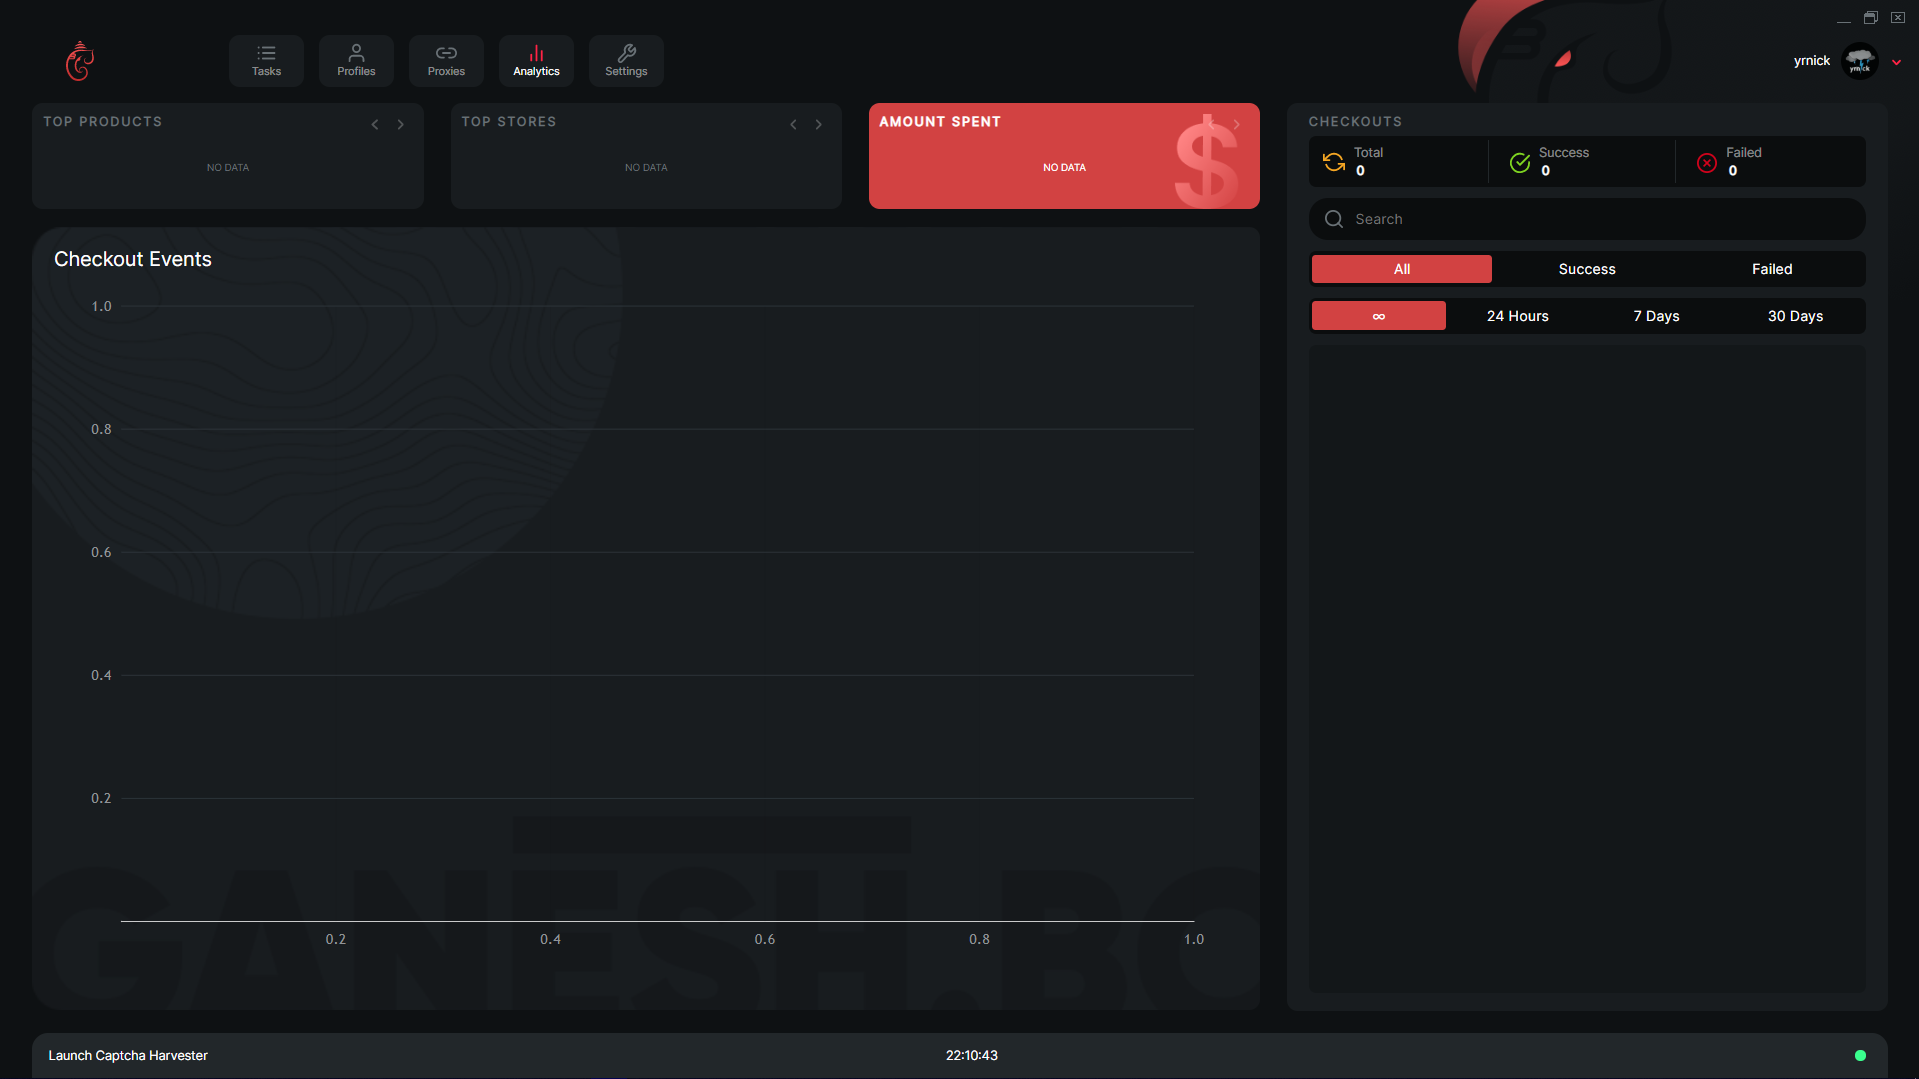Go to the Profiles section
The height and width of the screenshot is (1079, 1919).
(x=356, y=61)
